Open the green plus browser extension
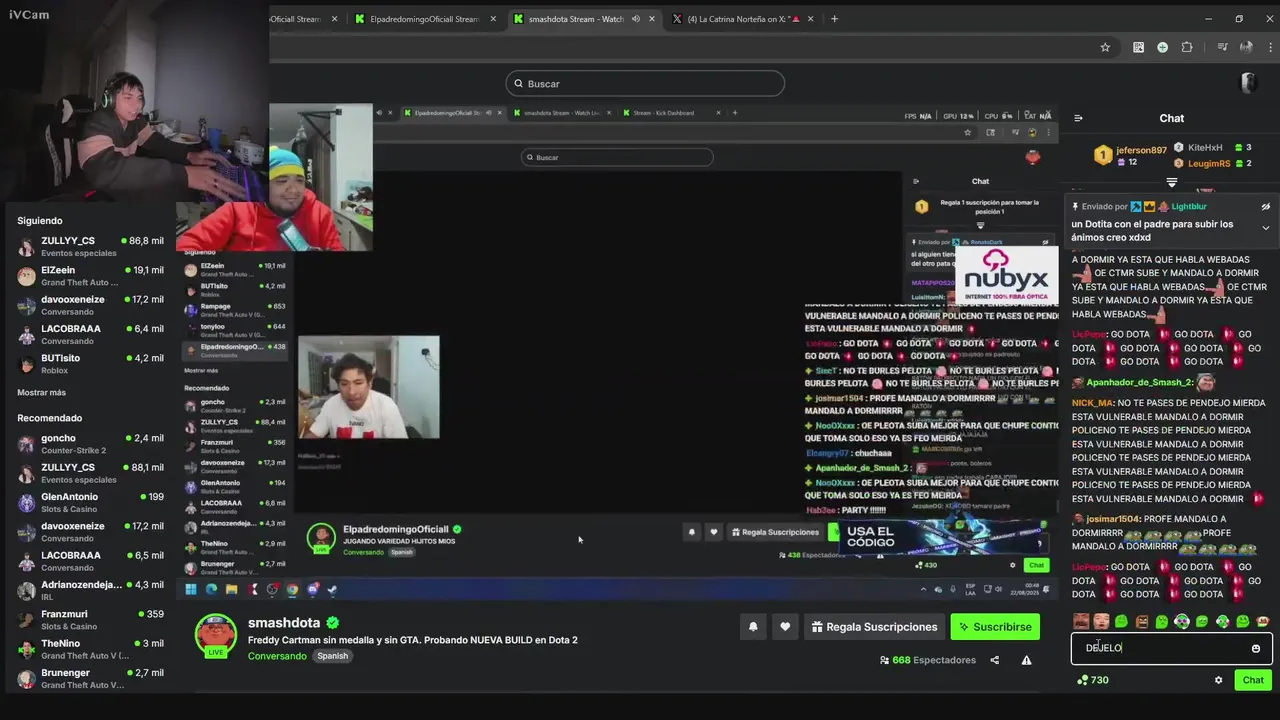This screenshot has height=720, width=1280. click(1162, 47)
